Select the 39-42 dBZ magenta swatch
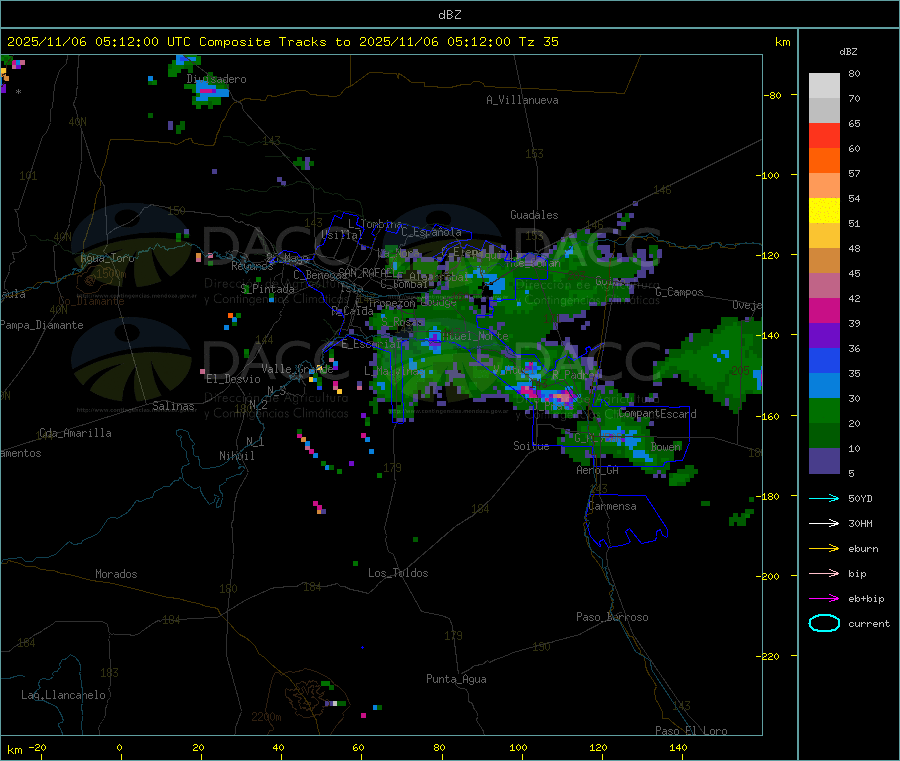The image size is (900, 761). (824, 310)
